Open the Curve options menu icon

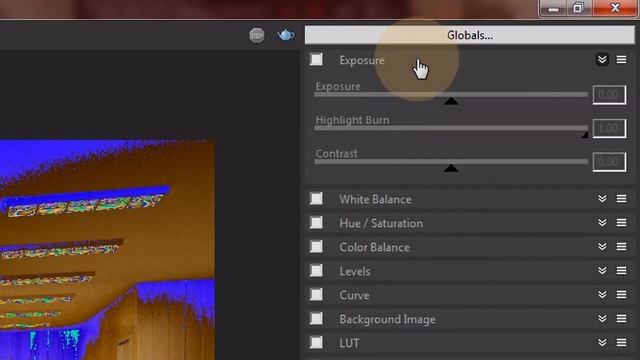622,295
